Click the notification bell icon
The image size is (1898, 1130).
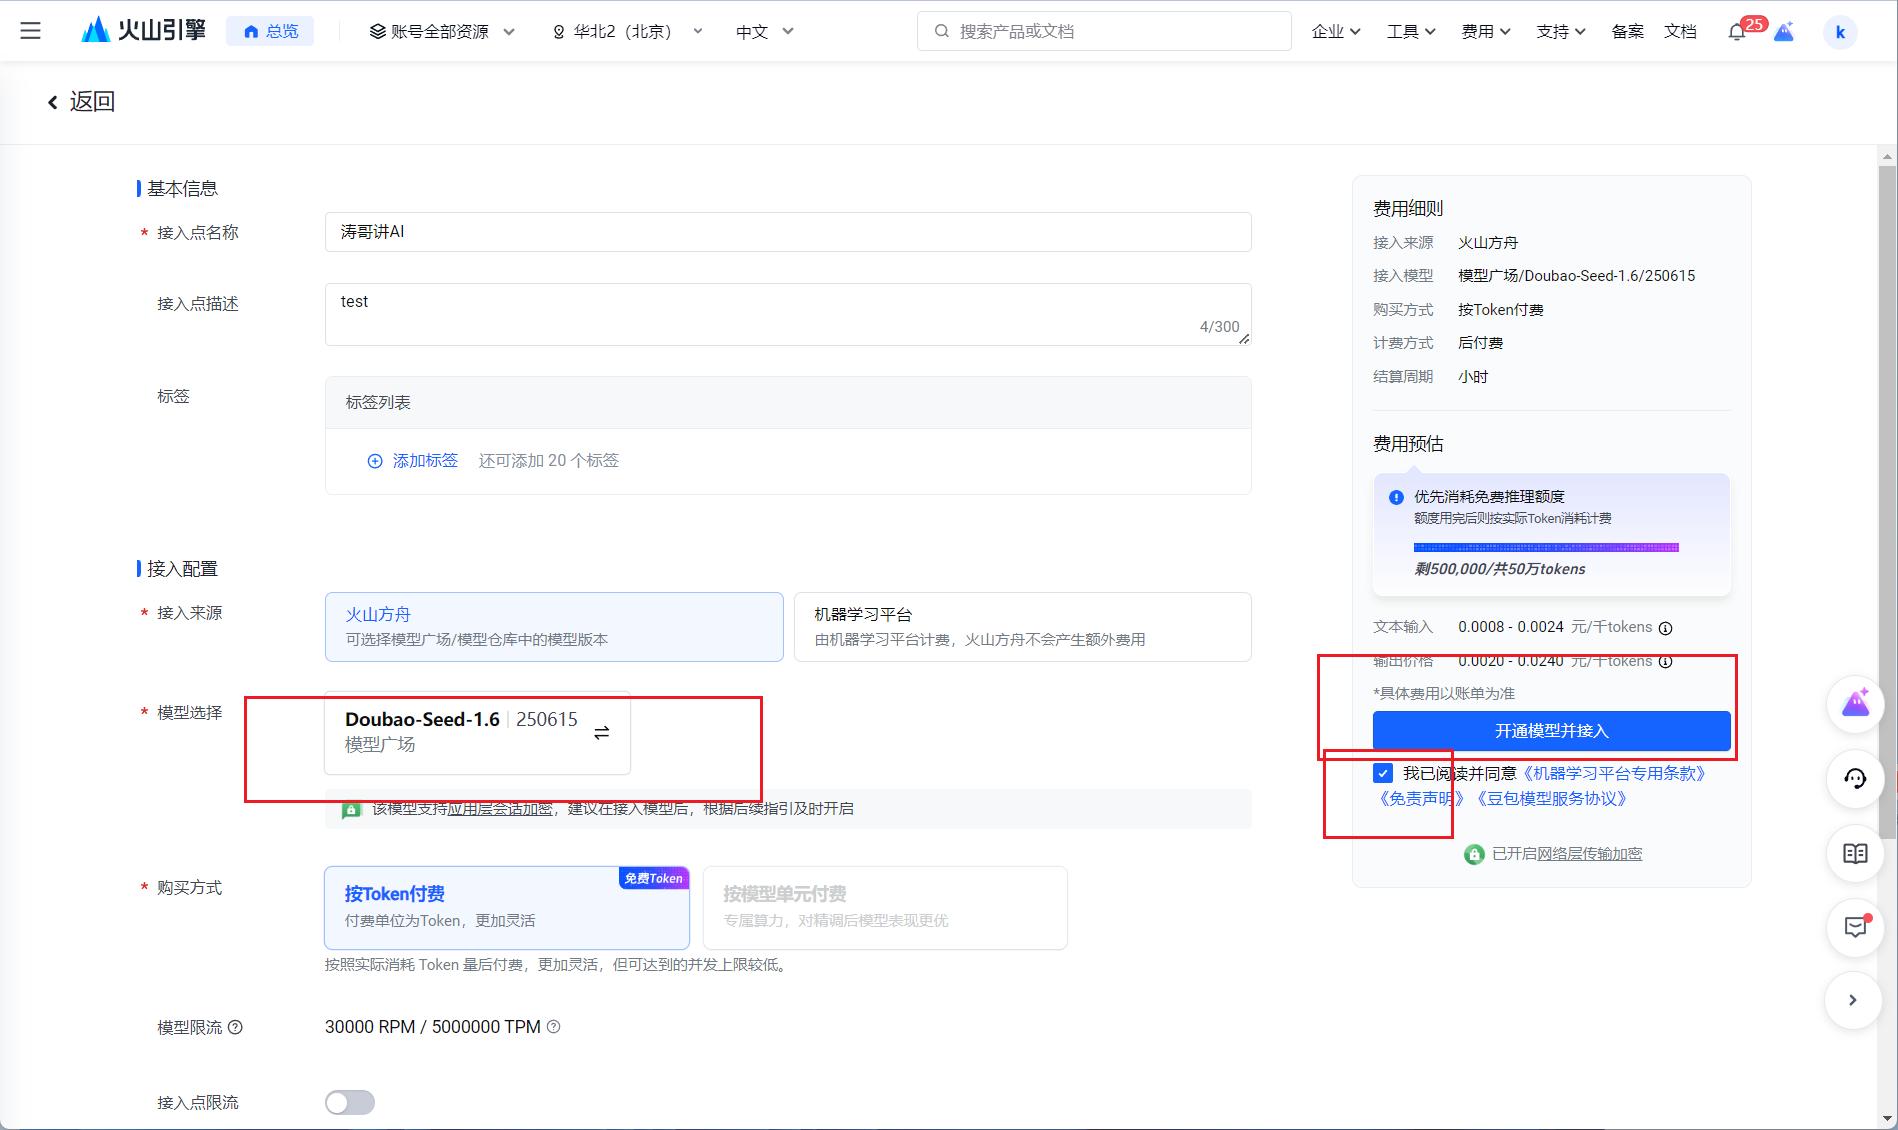tap(1737, 31)
